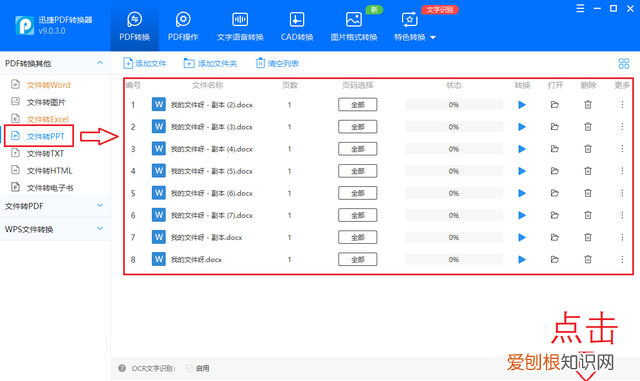Open output folder for file number 1
The image size is (640, 381).
(x=554, y=105)
